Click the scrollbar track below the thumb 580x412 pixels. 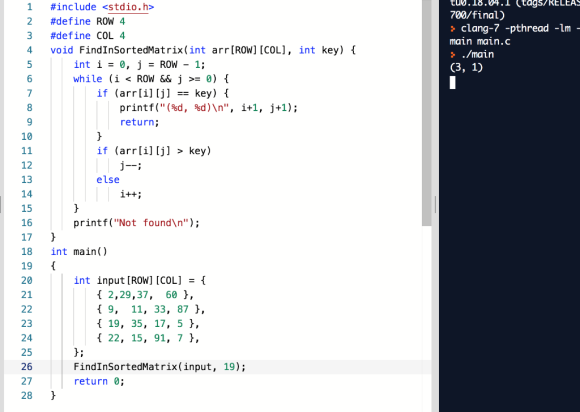(426, 318)
